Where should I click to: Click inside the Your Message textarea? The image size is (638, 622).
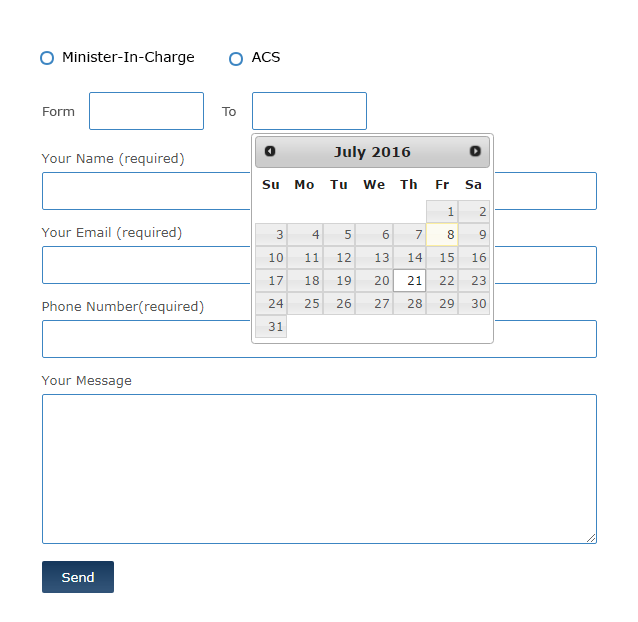[x=319, y=469]
